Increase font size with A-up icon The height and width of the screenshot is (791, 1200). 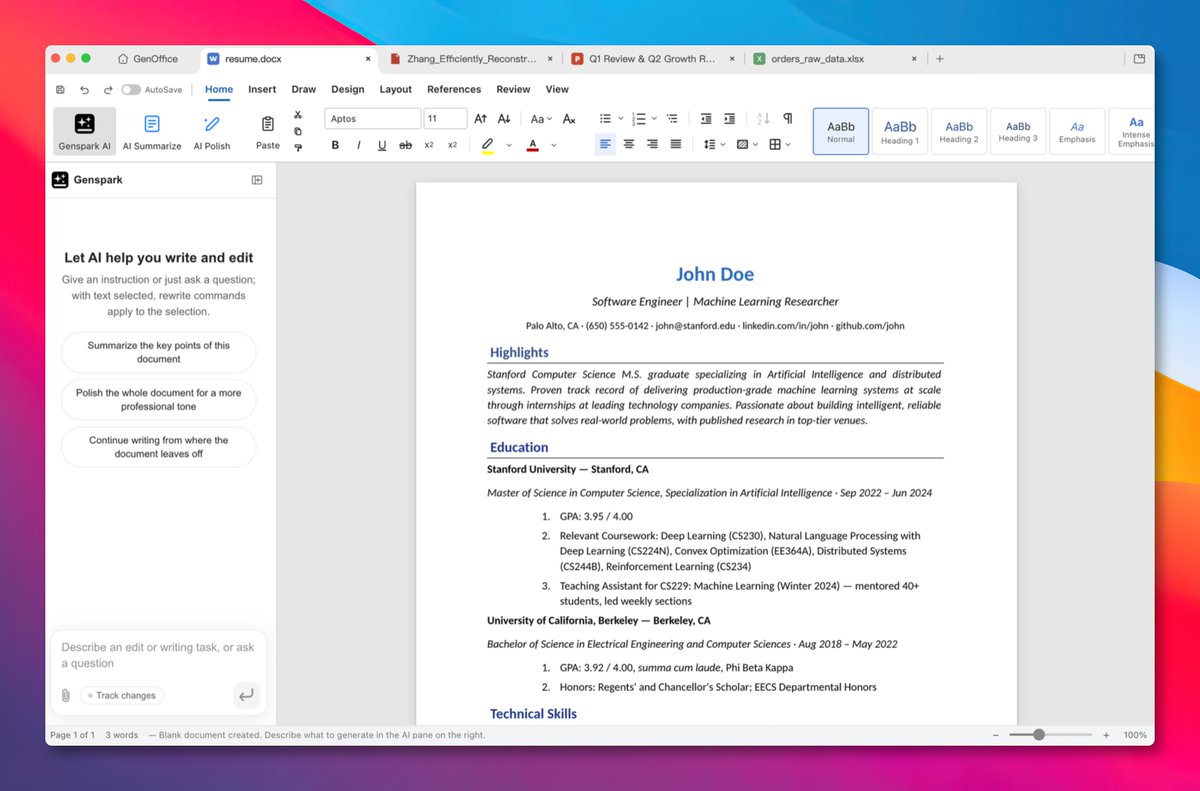[x=481, y=118]
